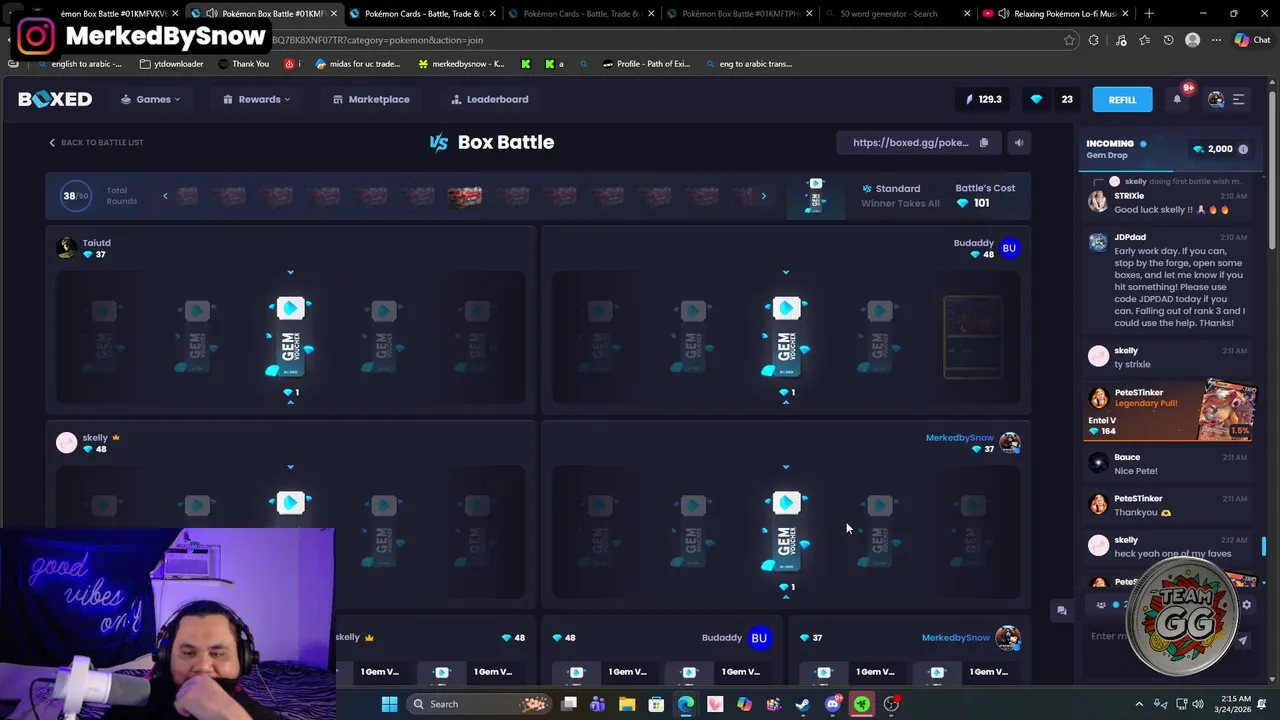Open a new browser tab

click(x=1149, y=14)
